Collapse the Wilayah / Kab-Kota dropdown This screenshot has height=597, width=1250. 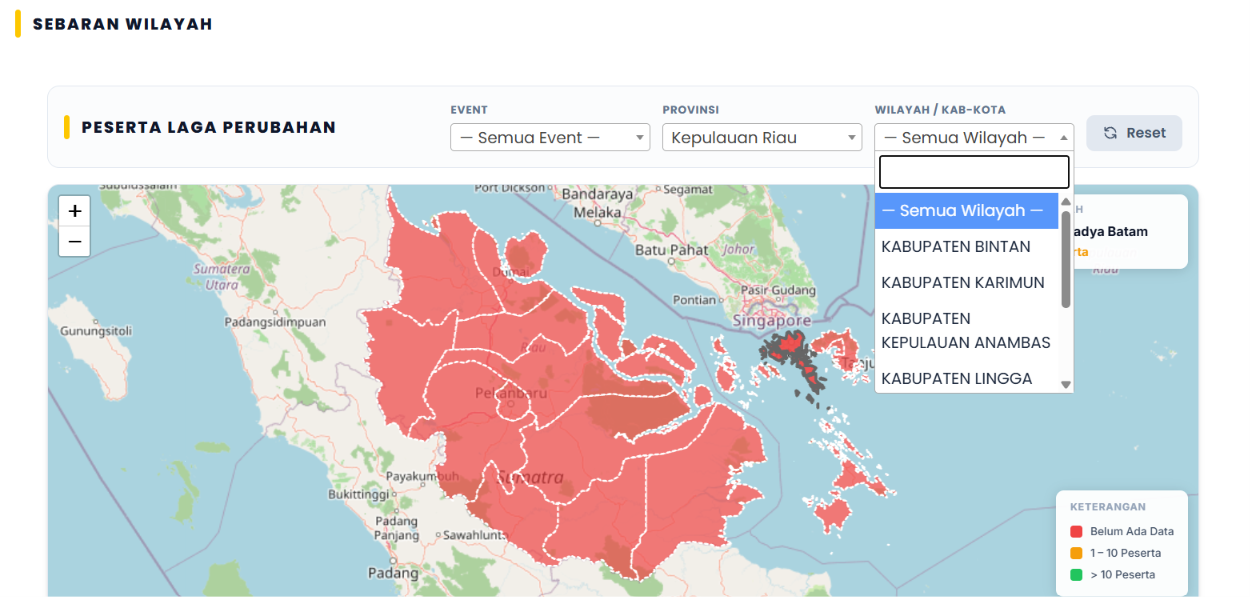click(974, 137)
